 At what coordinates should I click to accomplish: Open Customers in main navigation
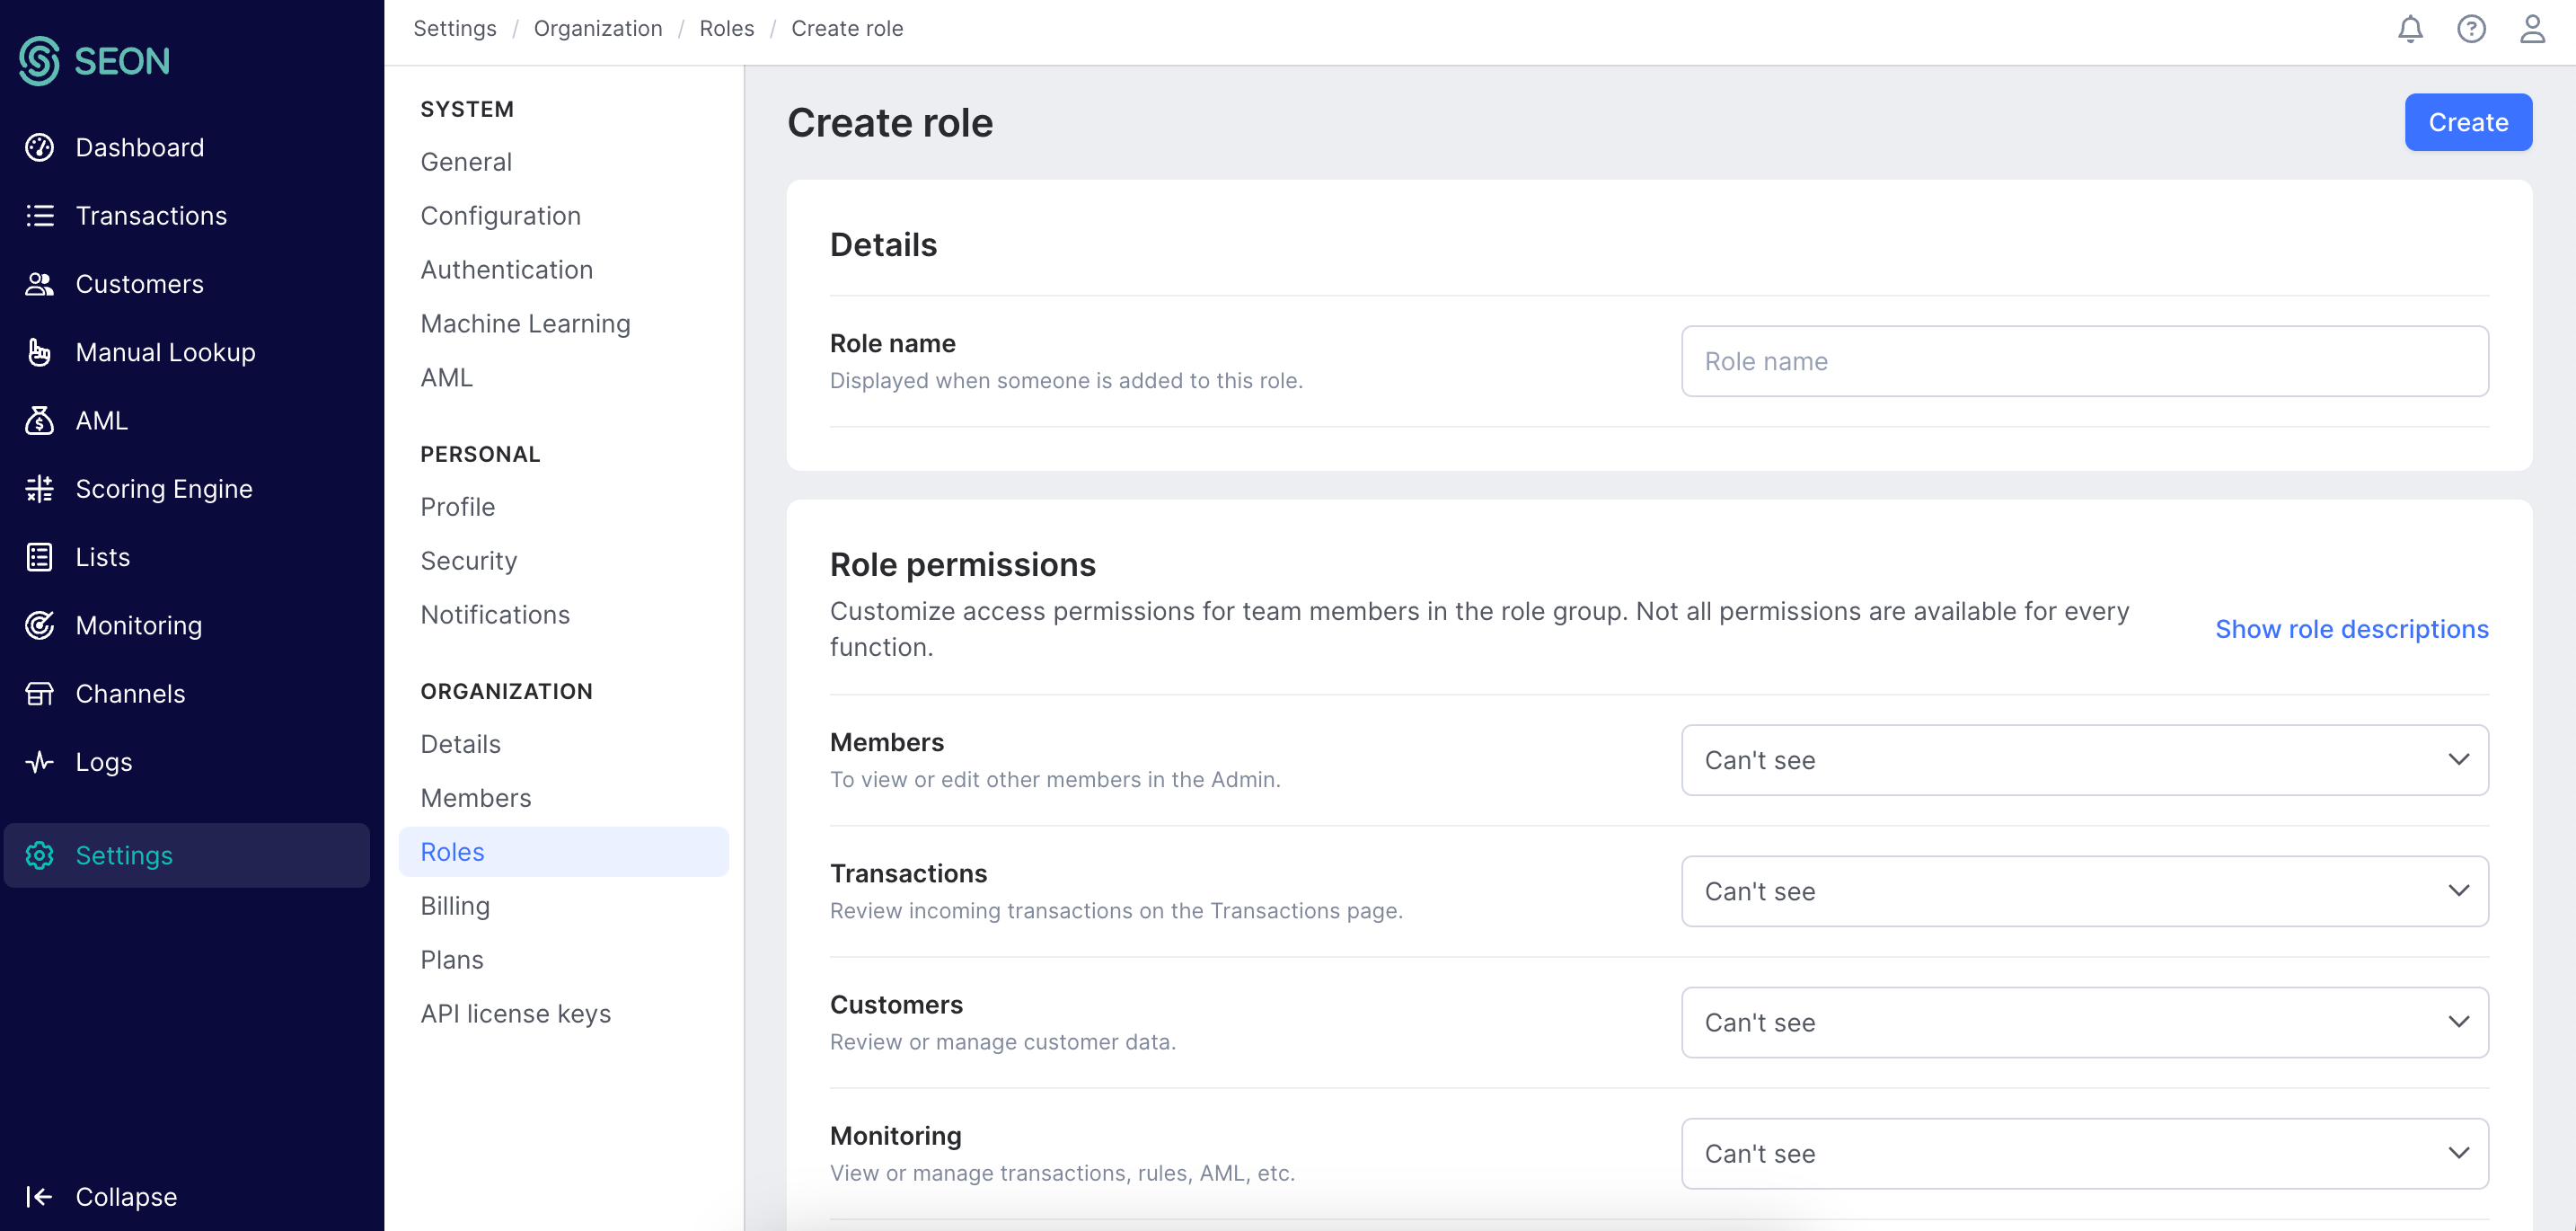tap(140, 284)
